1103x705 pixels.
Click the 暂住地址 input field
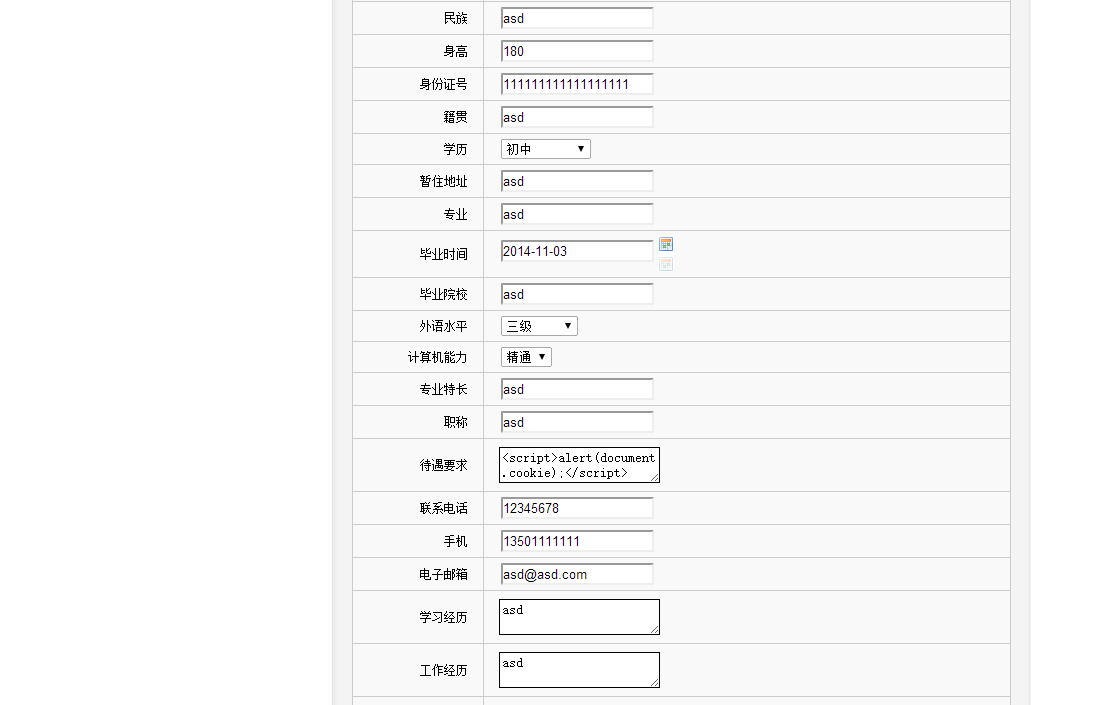[x=577, y=182]
